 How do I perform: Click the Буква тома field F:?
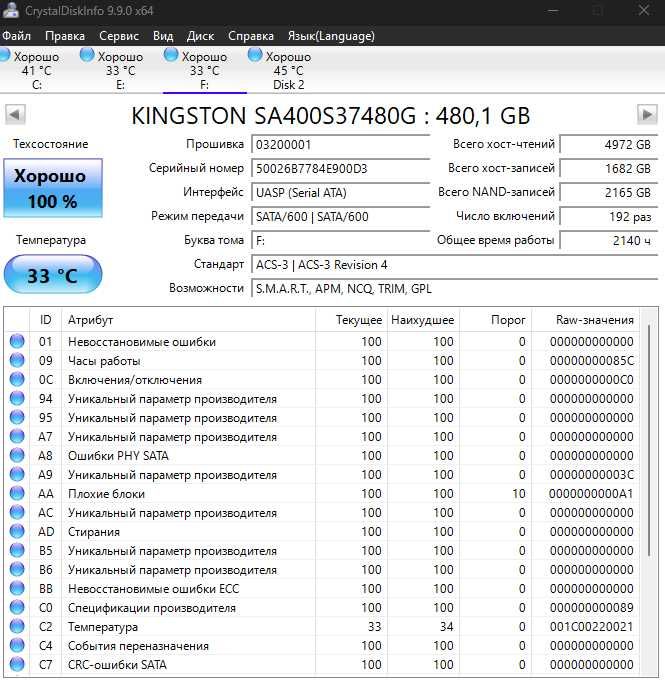tap(341, 240)
